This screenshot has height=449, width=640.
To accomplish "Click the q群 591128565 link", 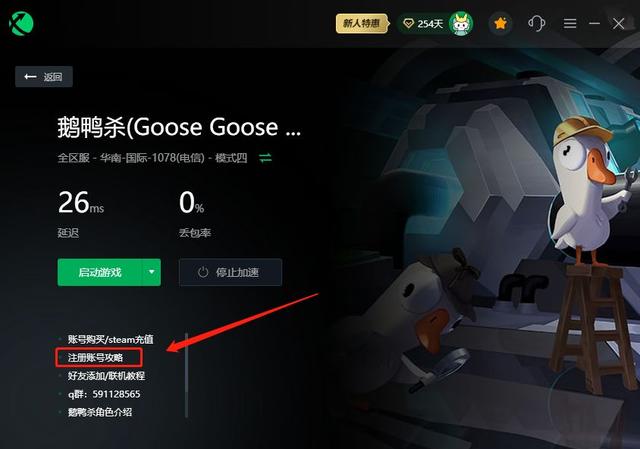I will [104, 394].
